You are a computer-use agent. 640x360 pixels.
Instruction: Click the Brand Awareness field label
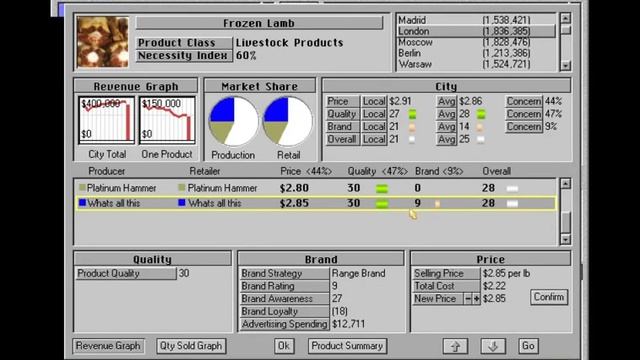[284, 299]
